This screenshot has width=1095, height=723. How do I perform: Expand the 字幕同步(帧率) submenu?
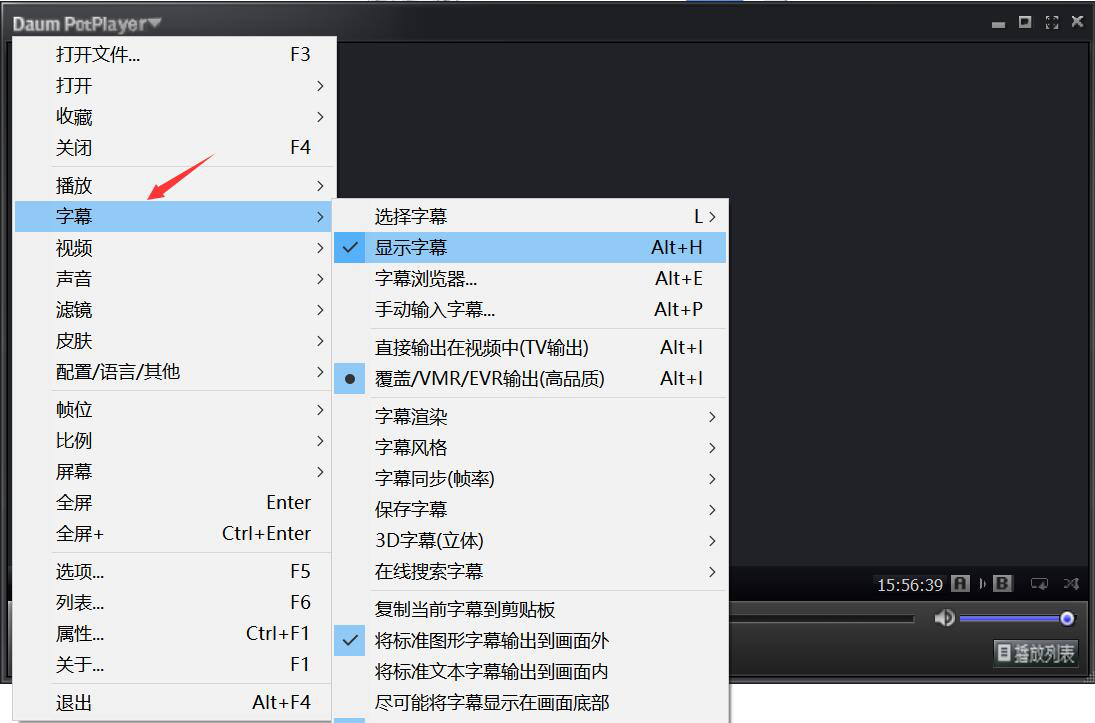tap(530, 479)
